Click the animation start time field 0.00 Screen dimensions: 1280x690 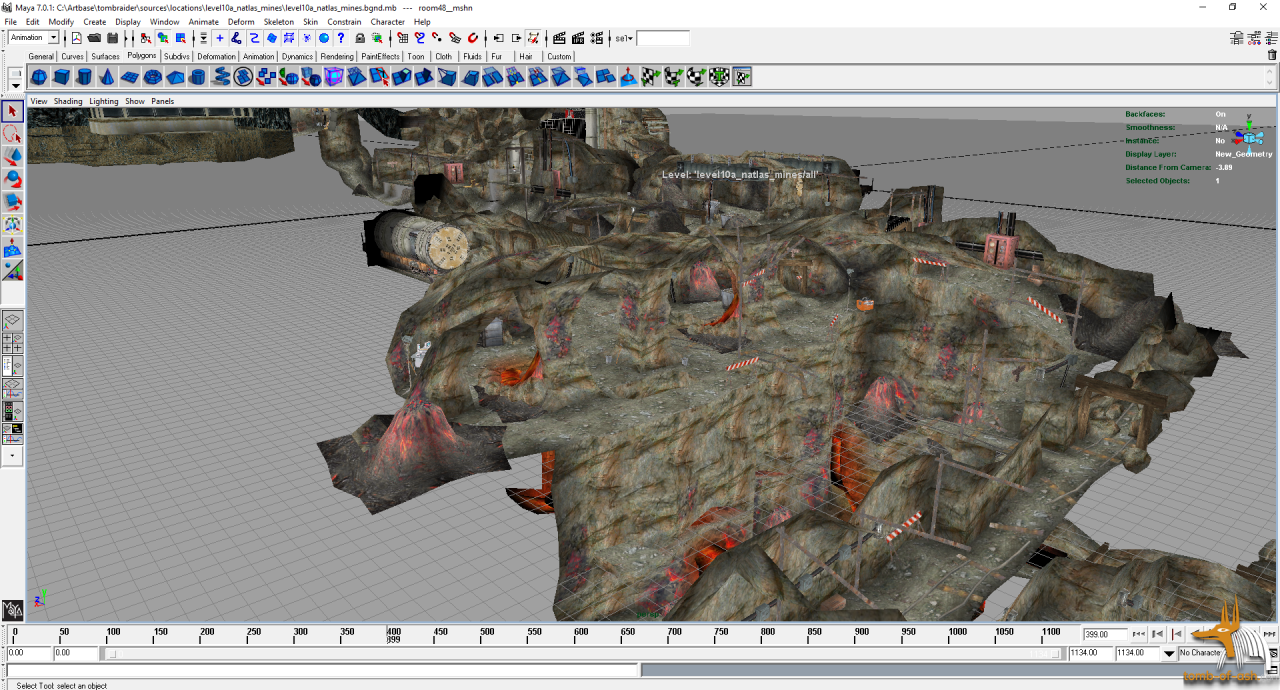coord(28,653)
